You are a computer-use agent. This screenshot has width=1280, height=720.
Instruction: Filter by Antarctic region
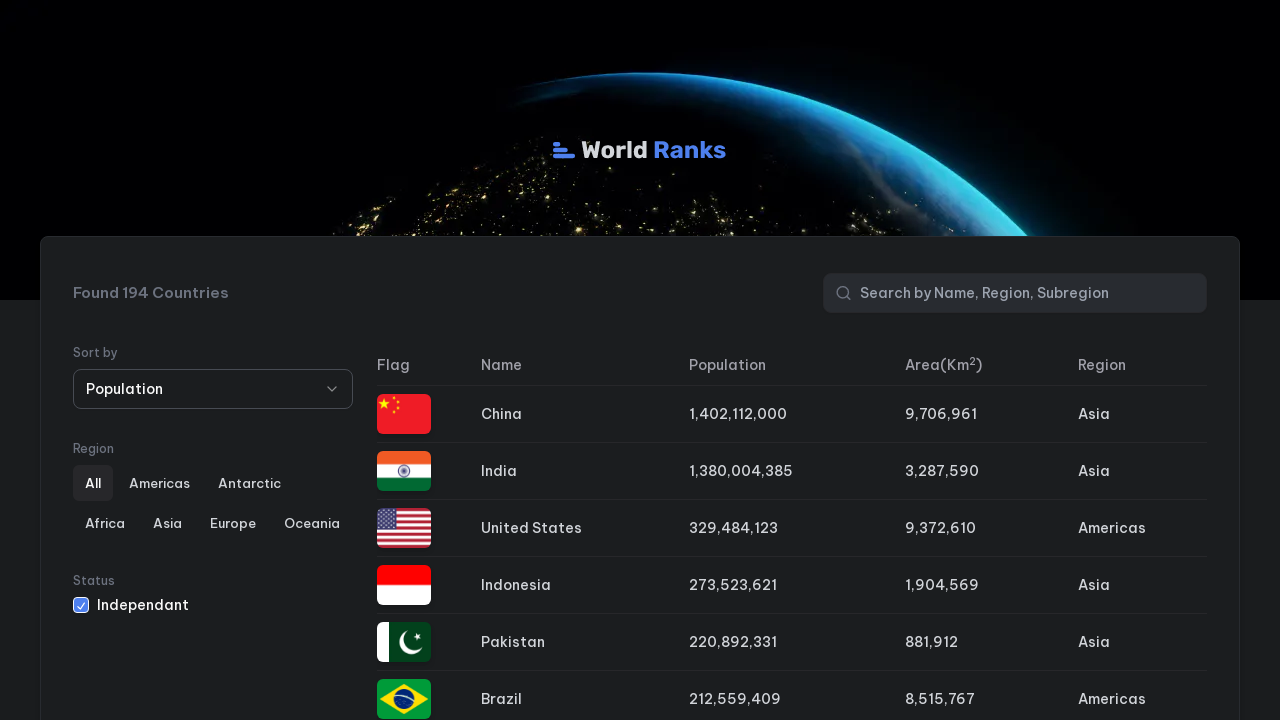[250, 483]
